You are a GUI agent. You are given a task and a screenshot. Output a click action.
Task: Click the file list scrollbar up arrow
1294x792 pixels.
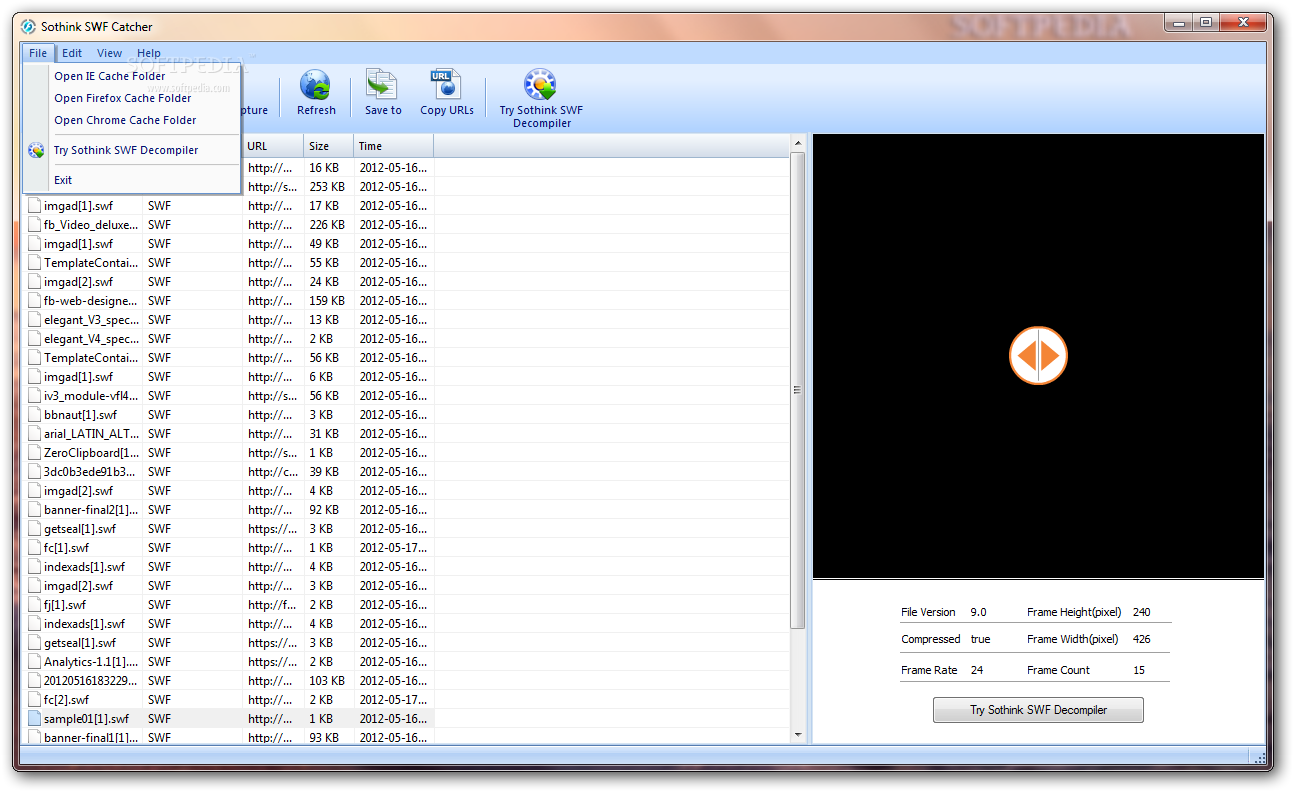(x=798, y=144)
